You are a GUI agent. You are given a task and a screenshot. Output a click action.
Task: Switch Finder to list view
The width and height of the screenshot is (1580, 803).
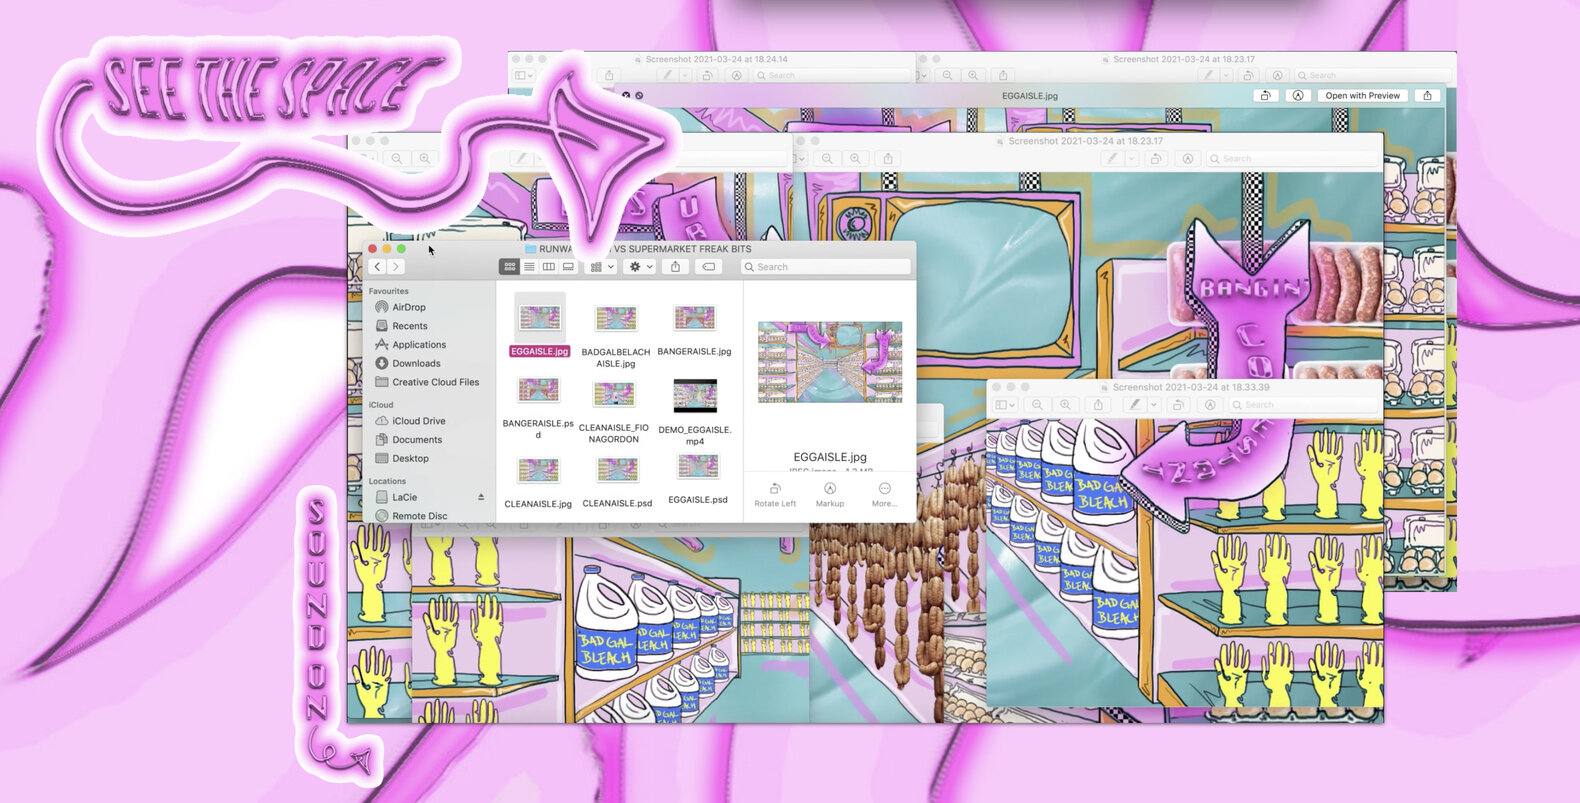pyautogui.click(x=529, y=267)
